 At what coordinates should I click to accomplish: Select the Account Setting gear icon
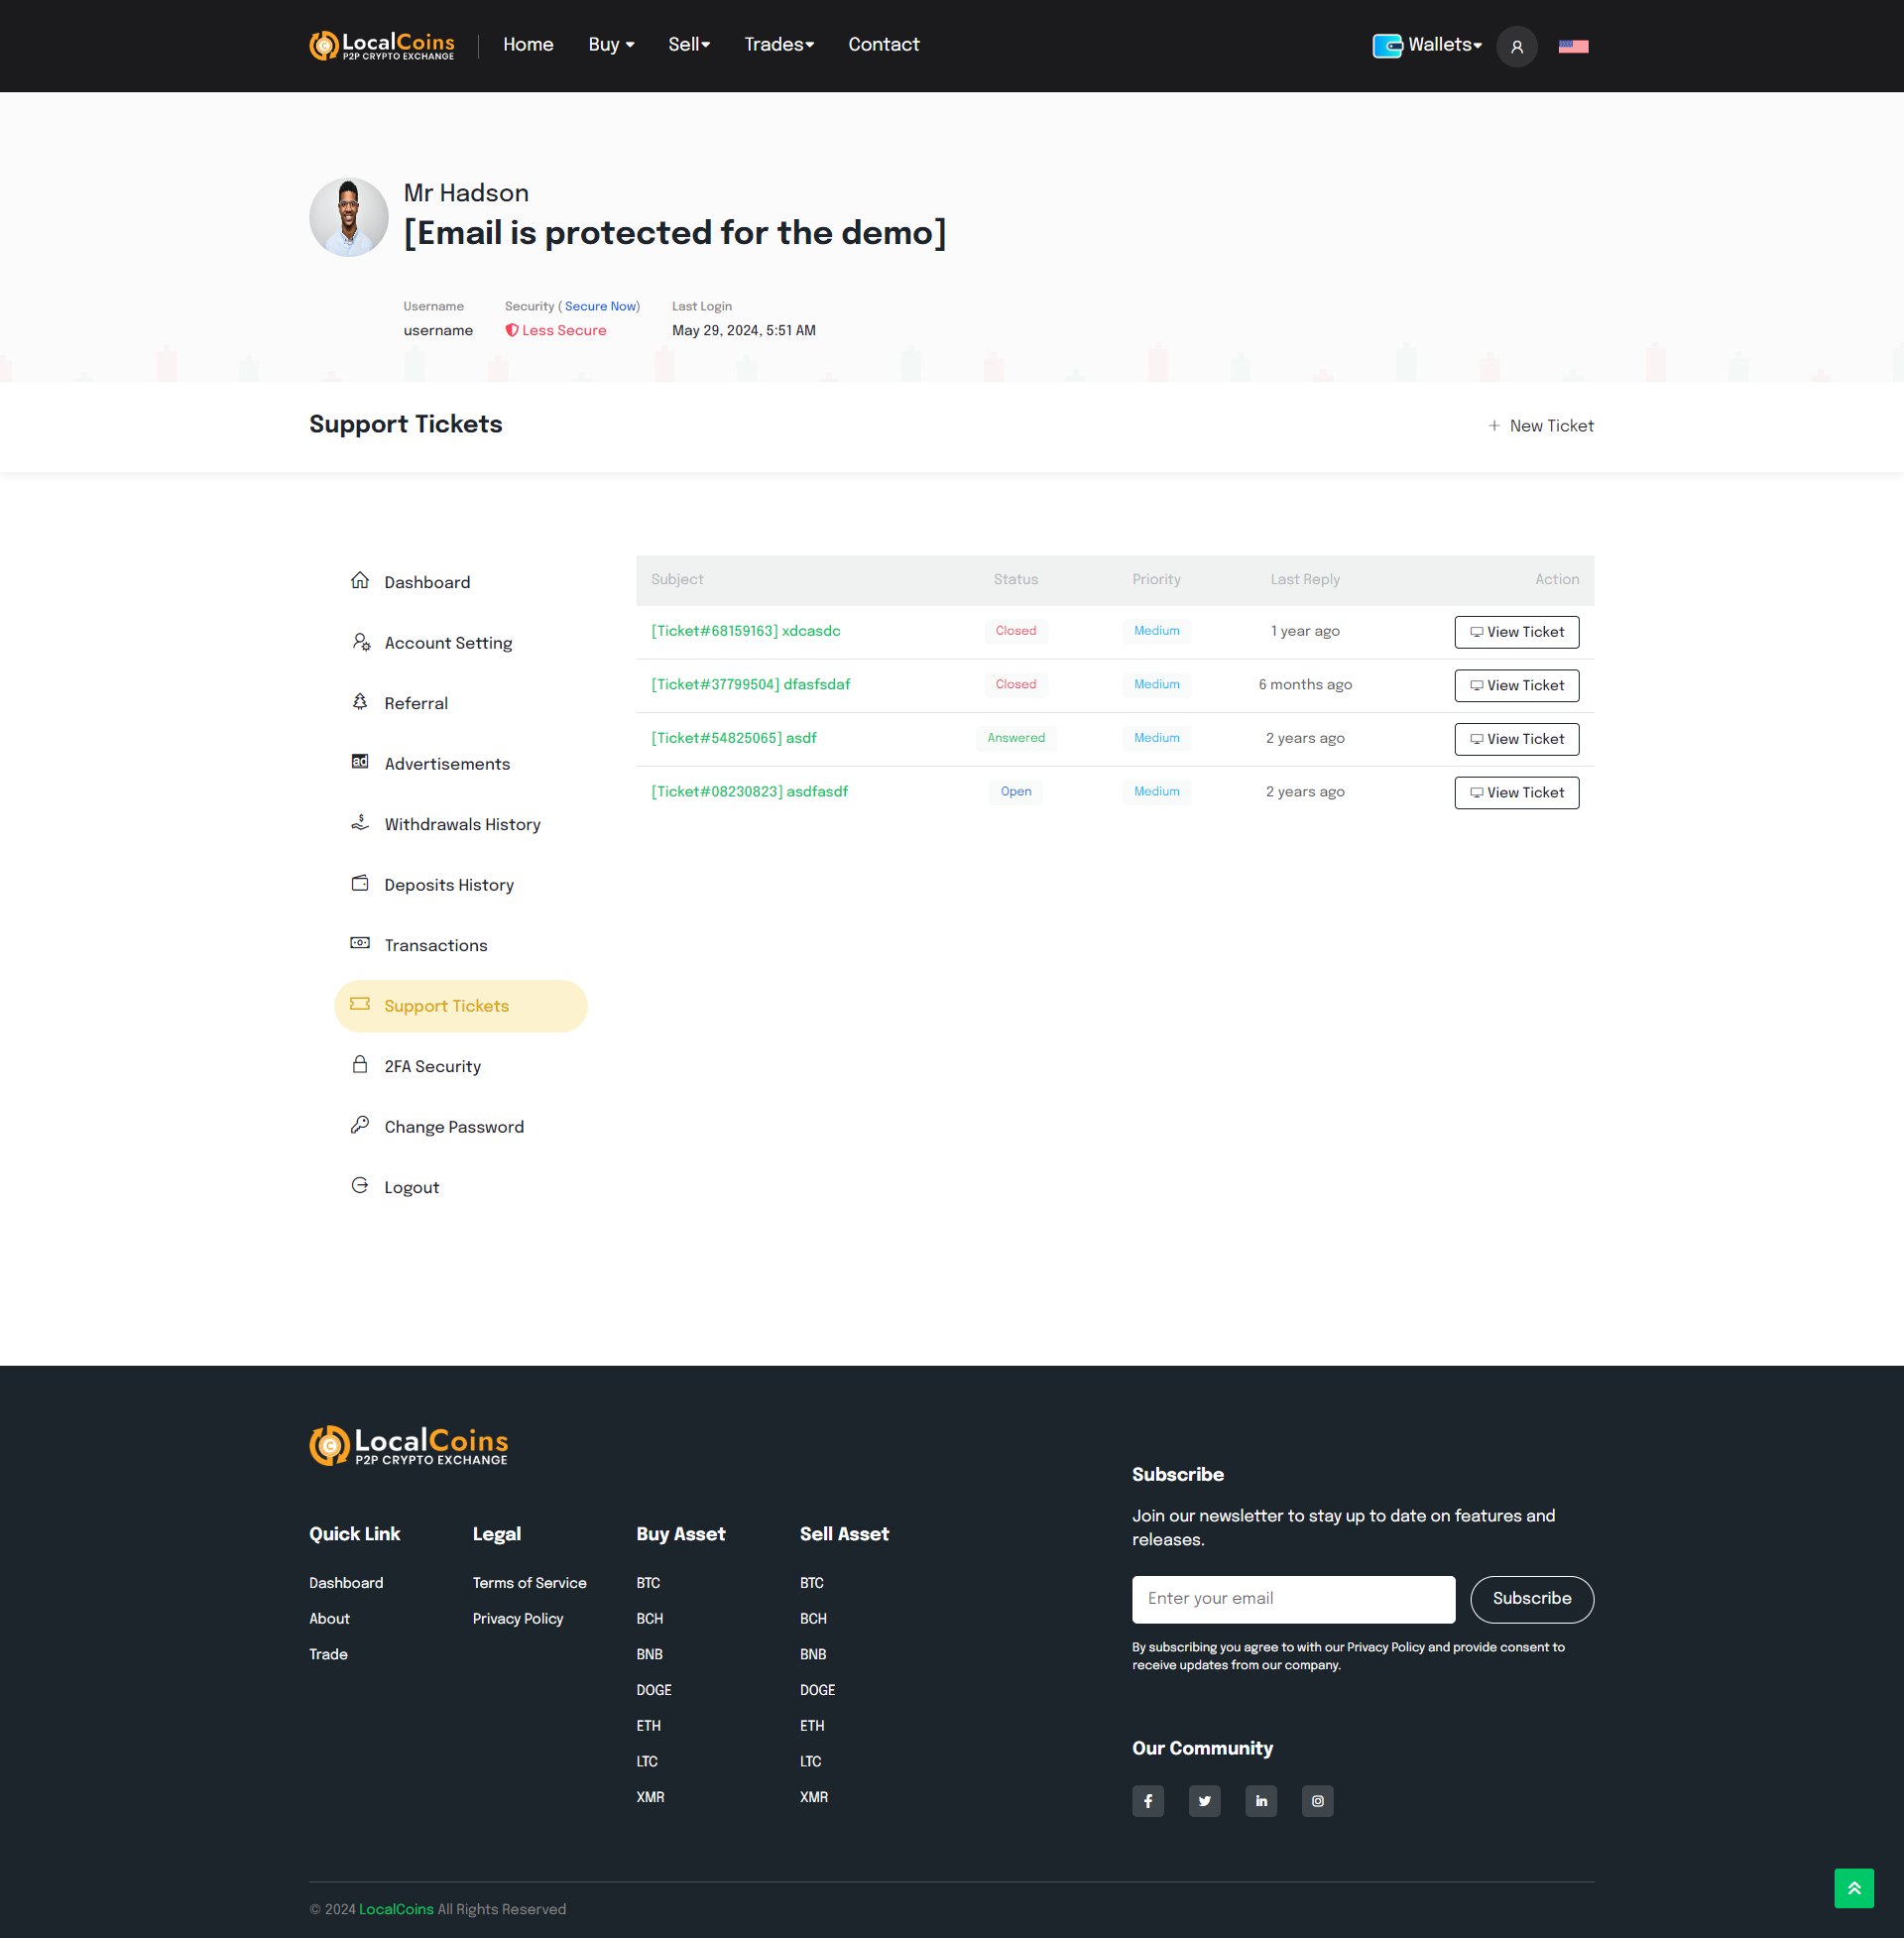360,642
